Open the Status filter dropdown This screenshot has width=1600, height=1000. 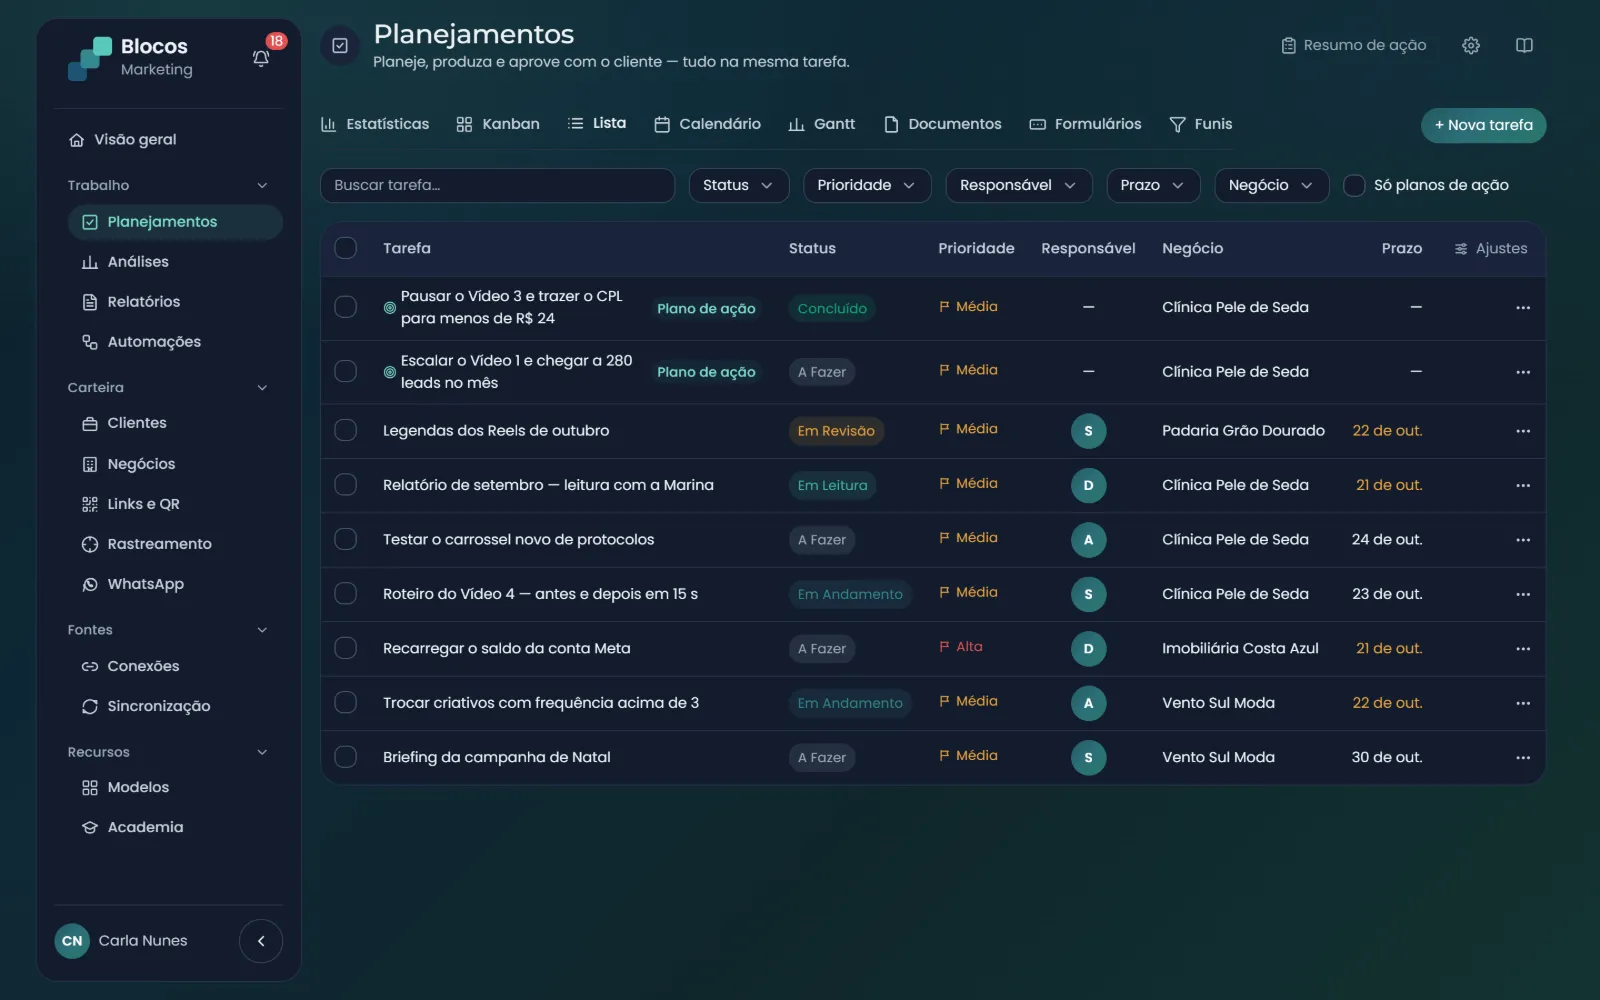[738, 185]
